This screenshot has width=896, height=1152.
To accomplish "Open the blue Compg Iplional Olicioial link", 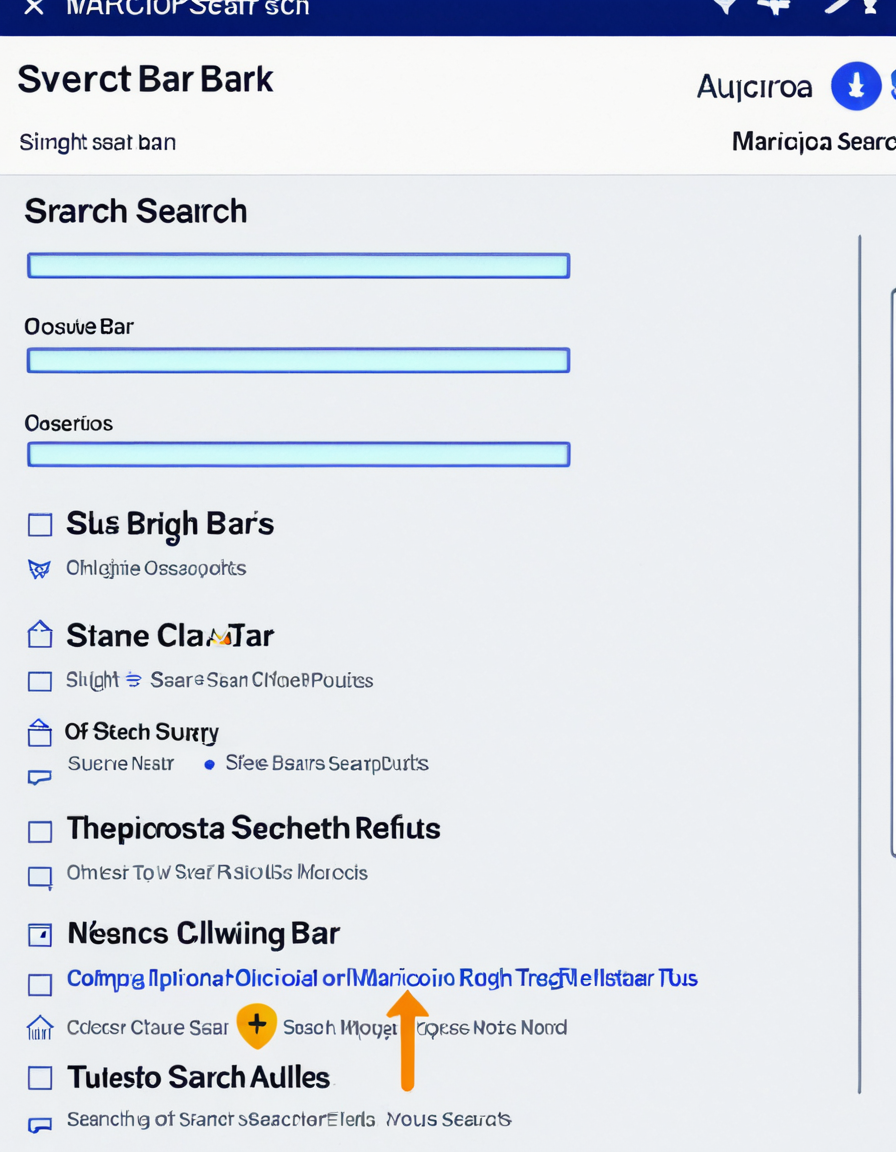I will pos(382,979).
